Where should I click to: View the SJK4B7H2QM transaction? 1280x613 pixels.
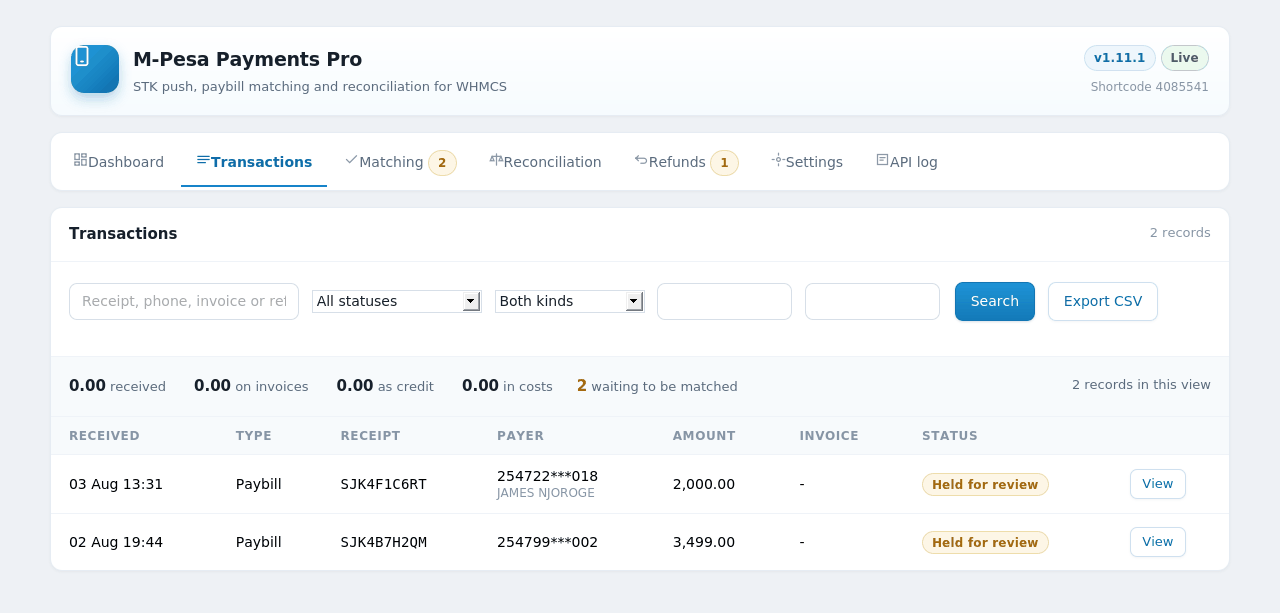1158,542
